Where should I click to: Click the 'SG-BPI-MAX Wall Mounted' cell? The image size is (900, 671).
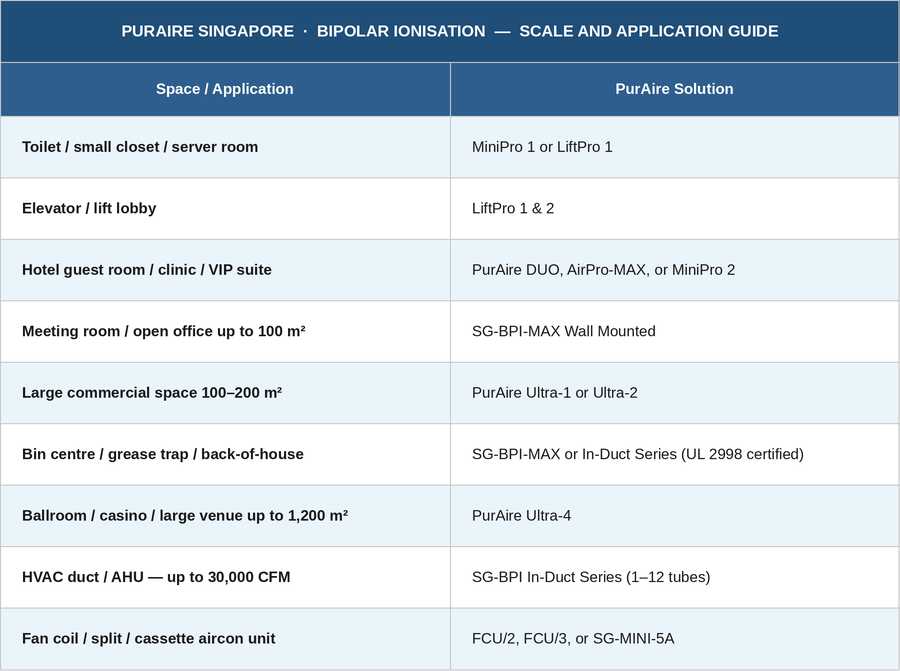[x=674, y=331]
